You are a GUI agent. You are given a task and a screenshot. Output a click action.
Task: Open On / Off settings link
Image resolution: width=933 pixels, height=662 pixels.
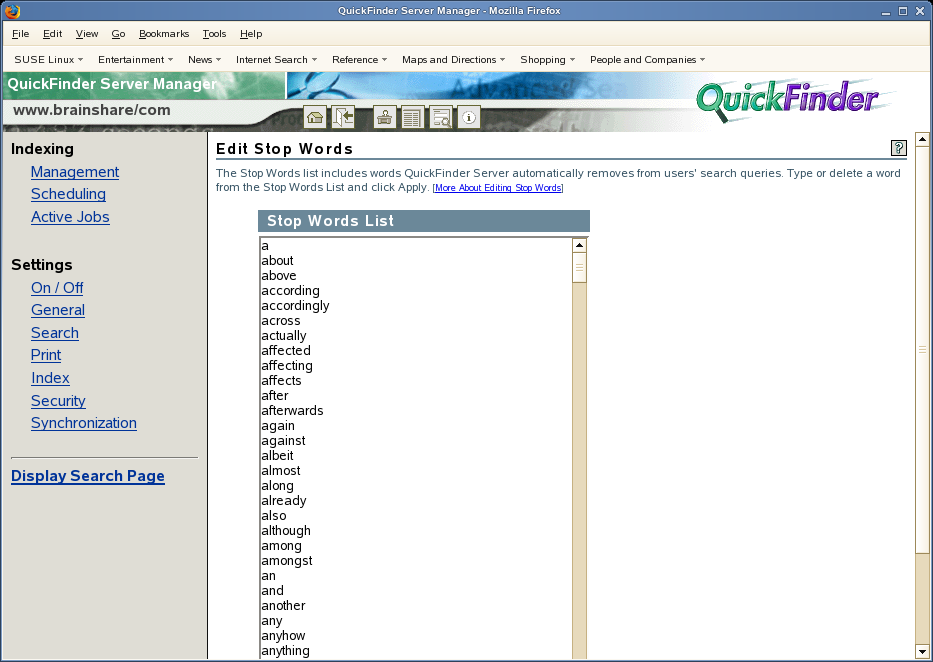pyautogui.click(x=57, y=288)
